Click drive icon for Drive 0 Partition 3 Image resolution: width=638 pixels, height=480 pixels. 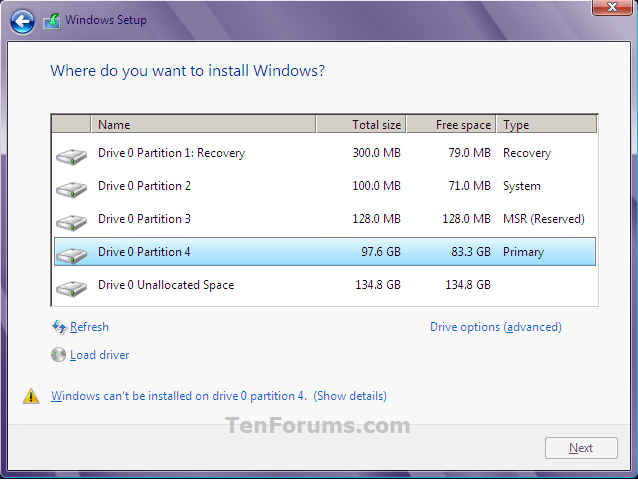click(x=71, y=222)
